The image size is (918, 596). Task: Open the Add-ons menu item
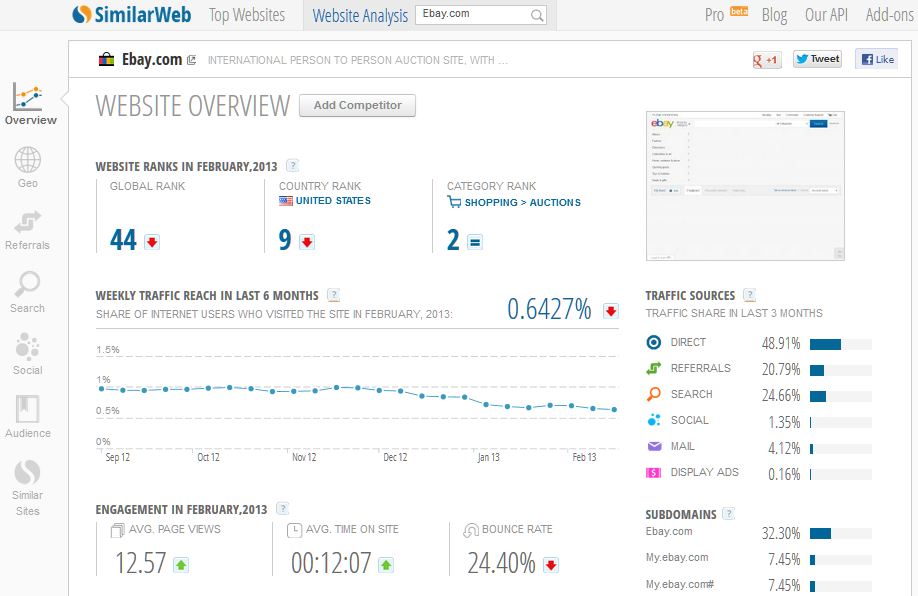click(x=890, y=15)
